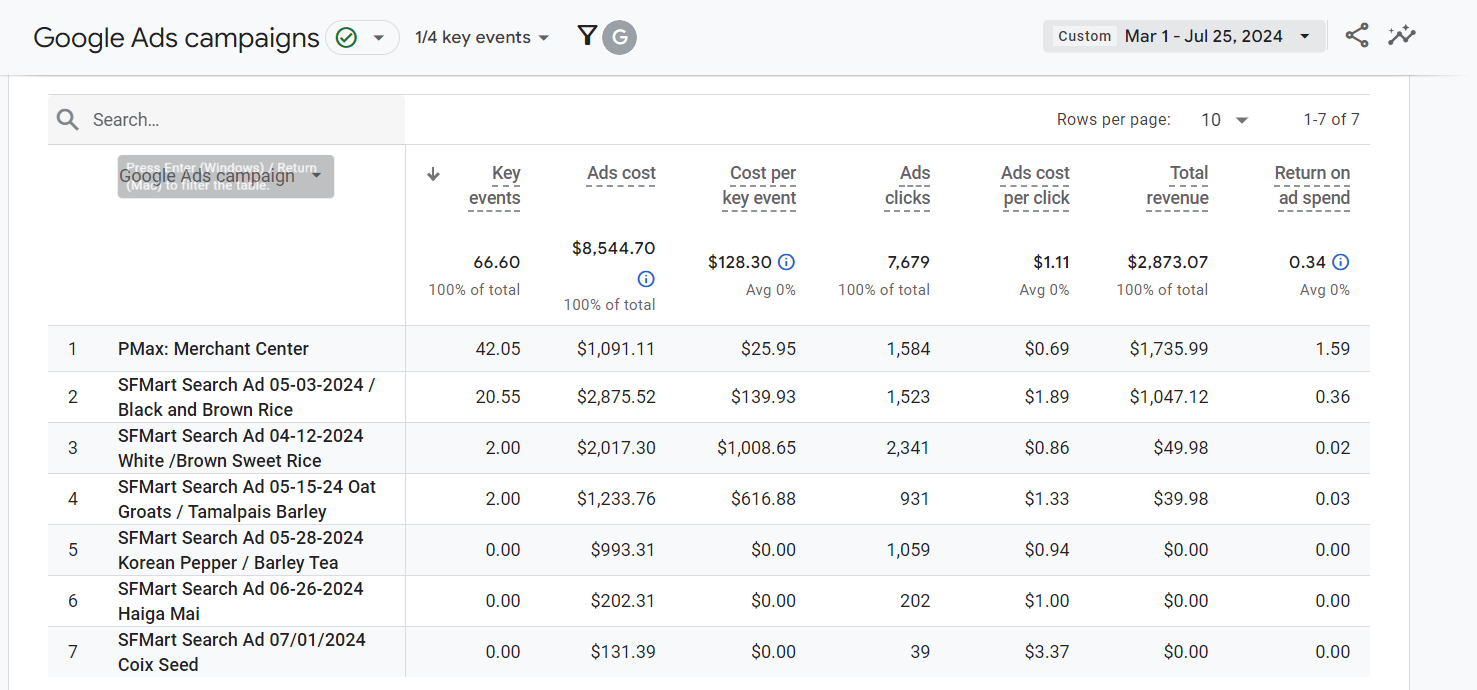
Task: Sort table by Key events column
Action: (x=495, y=185)
